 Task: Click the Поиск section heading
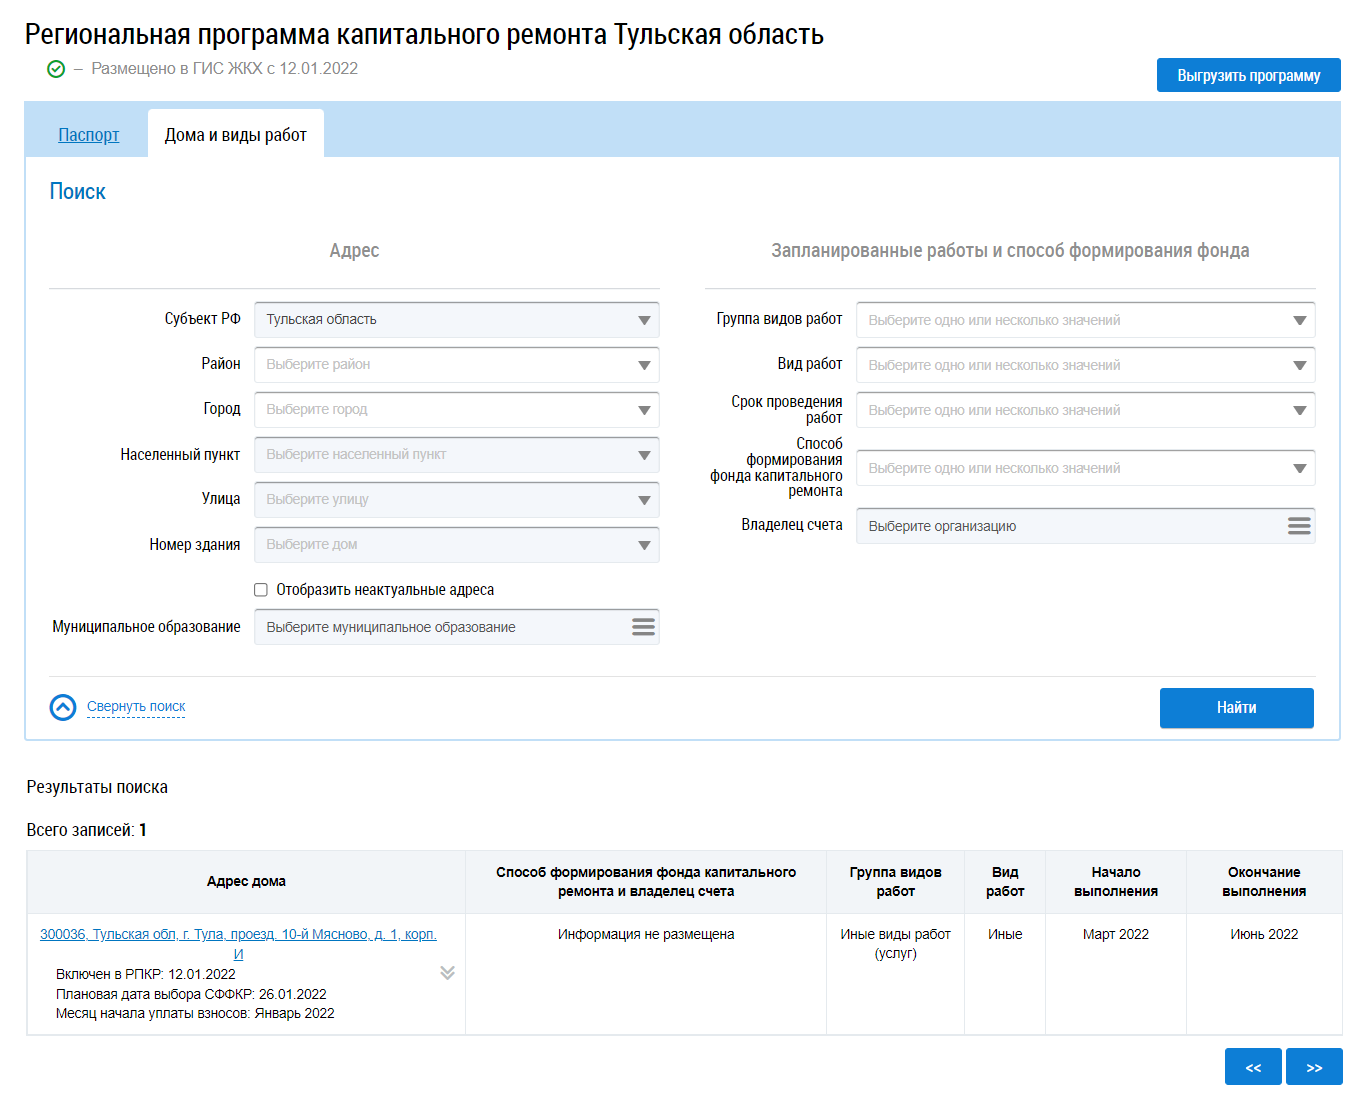[78, 192]
